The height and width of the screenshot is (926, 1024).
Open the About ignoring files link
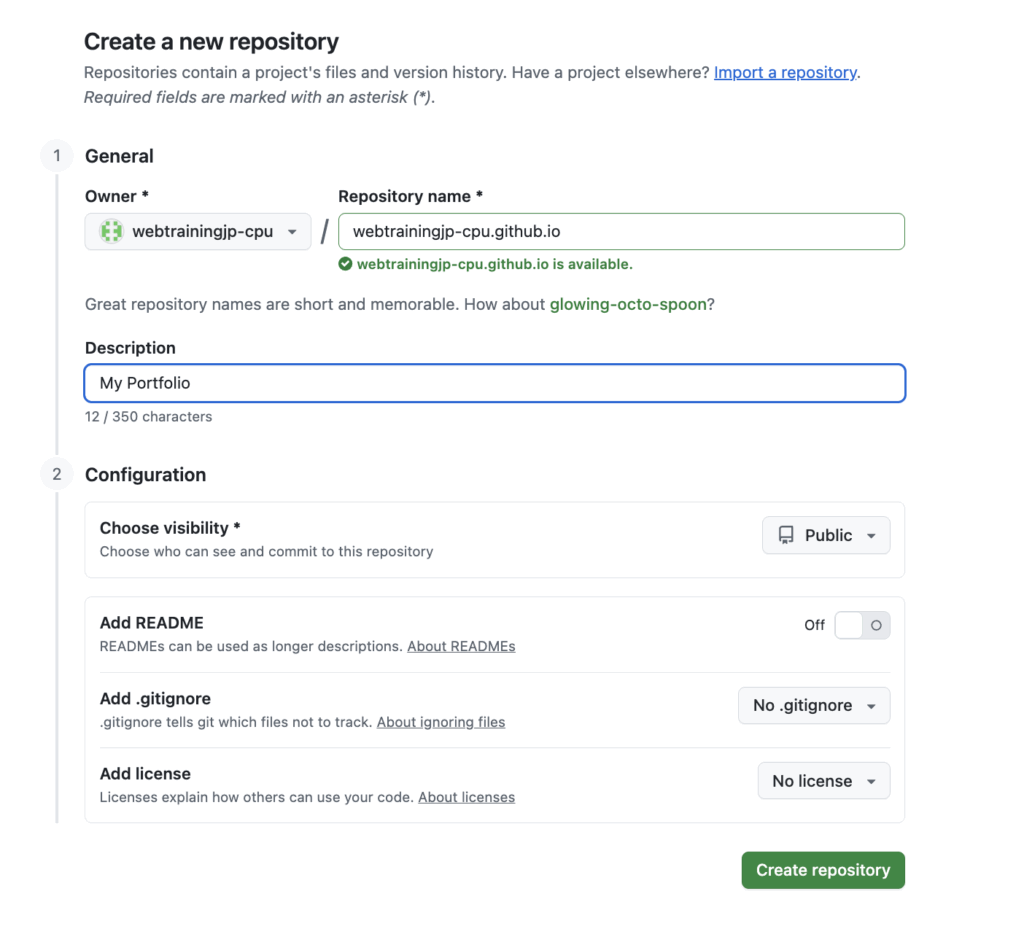[x=441, y=722]
